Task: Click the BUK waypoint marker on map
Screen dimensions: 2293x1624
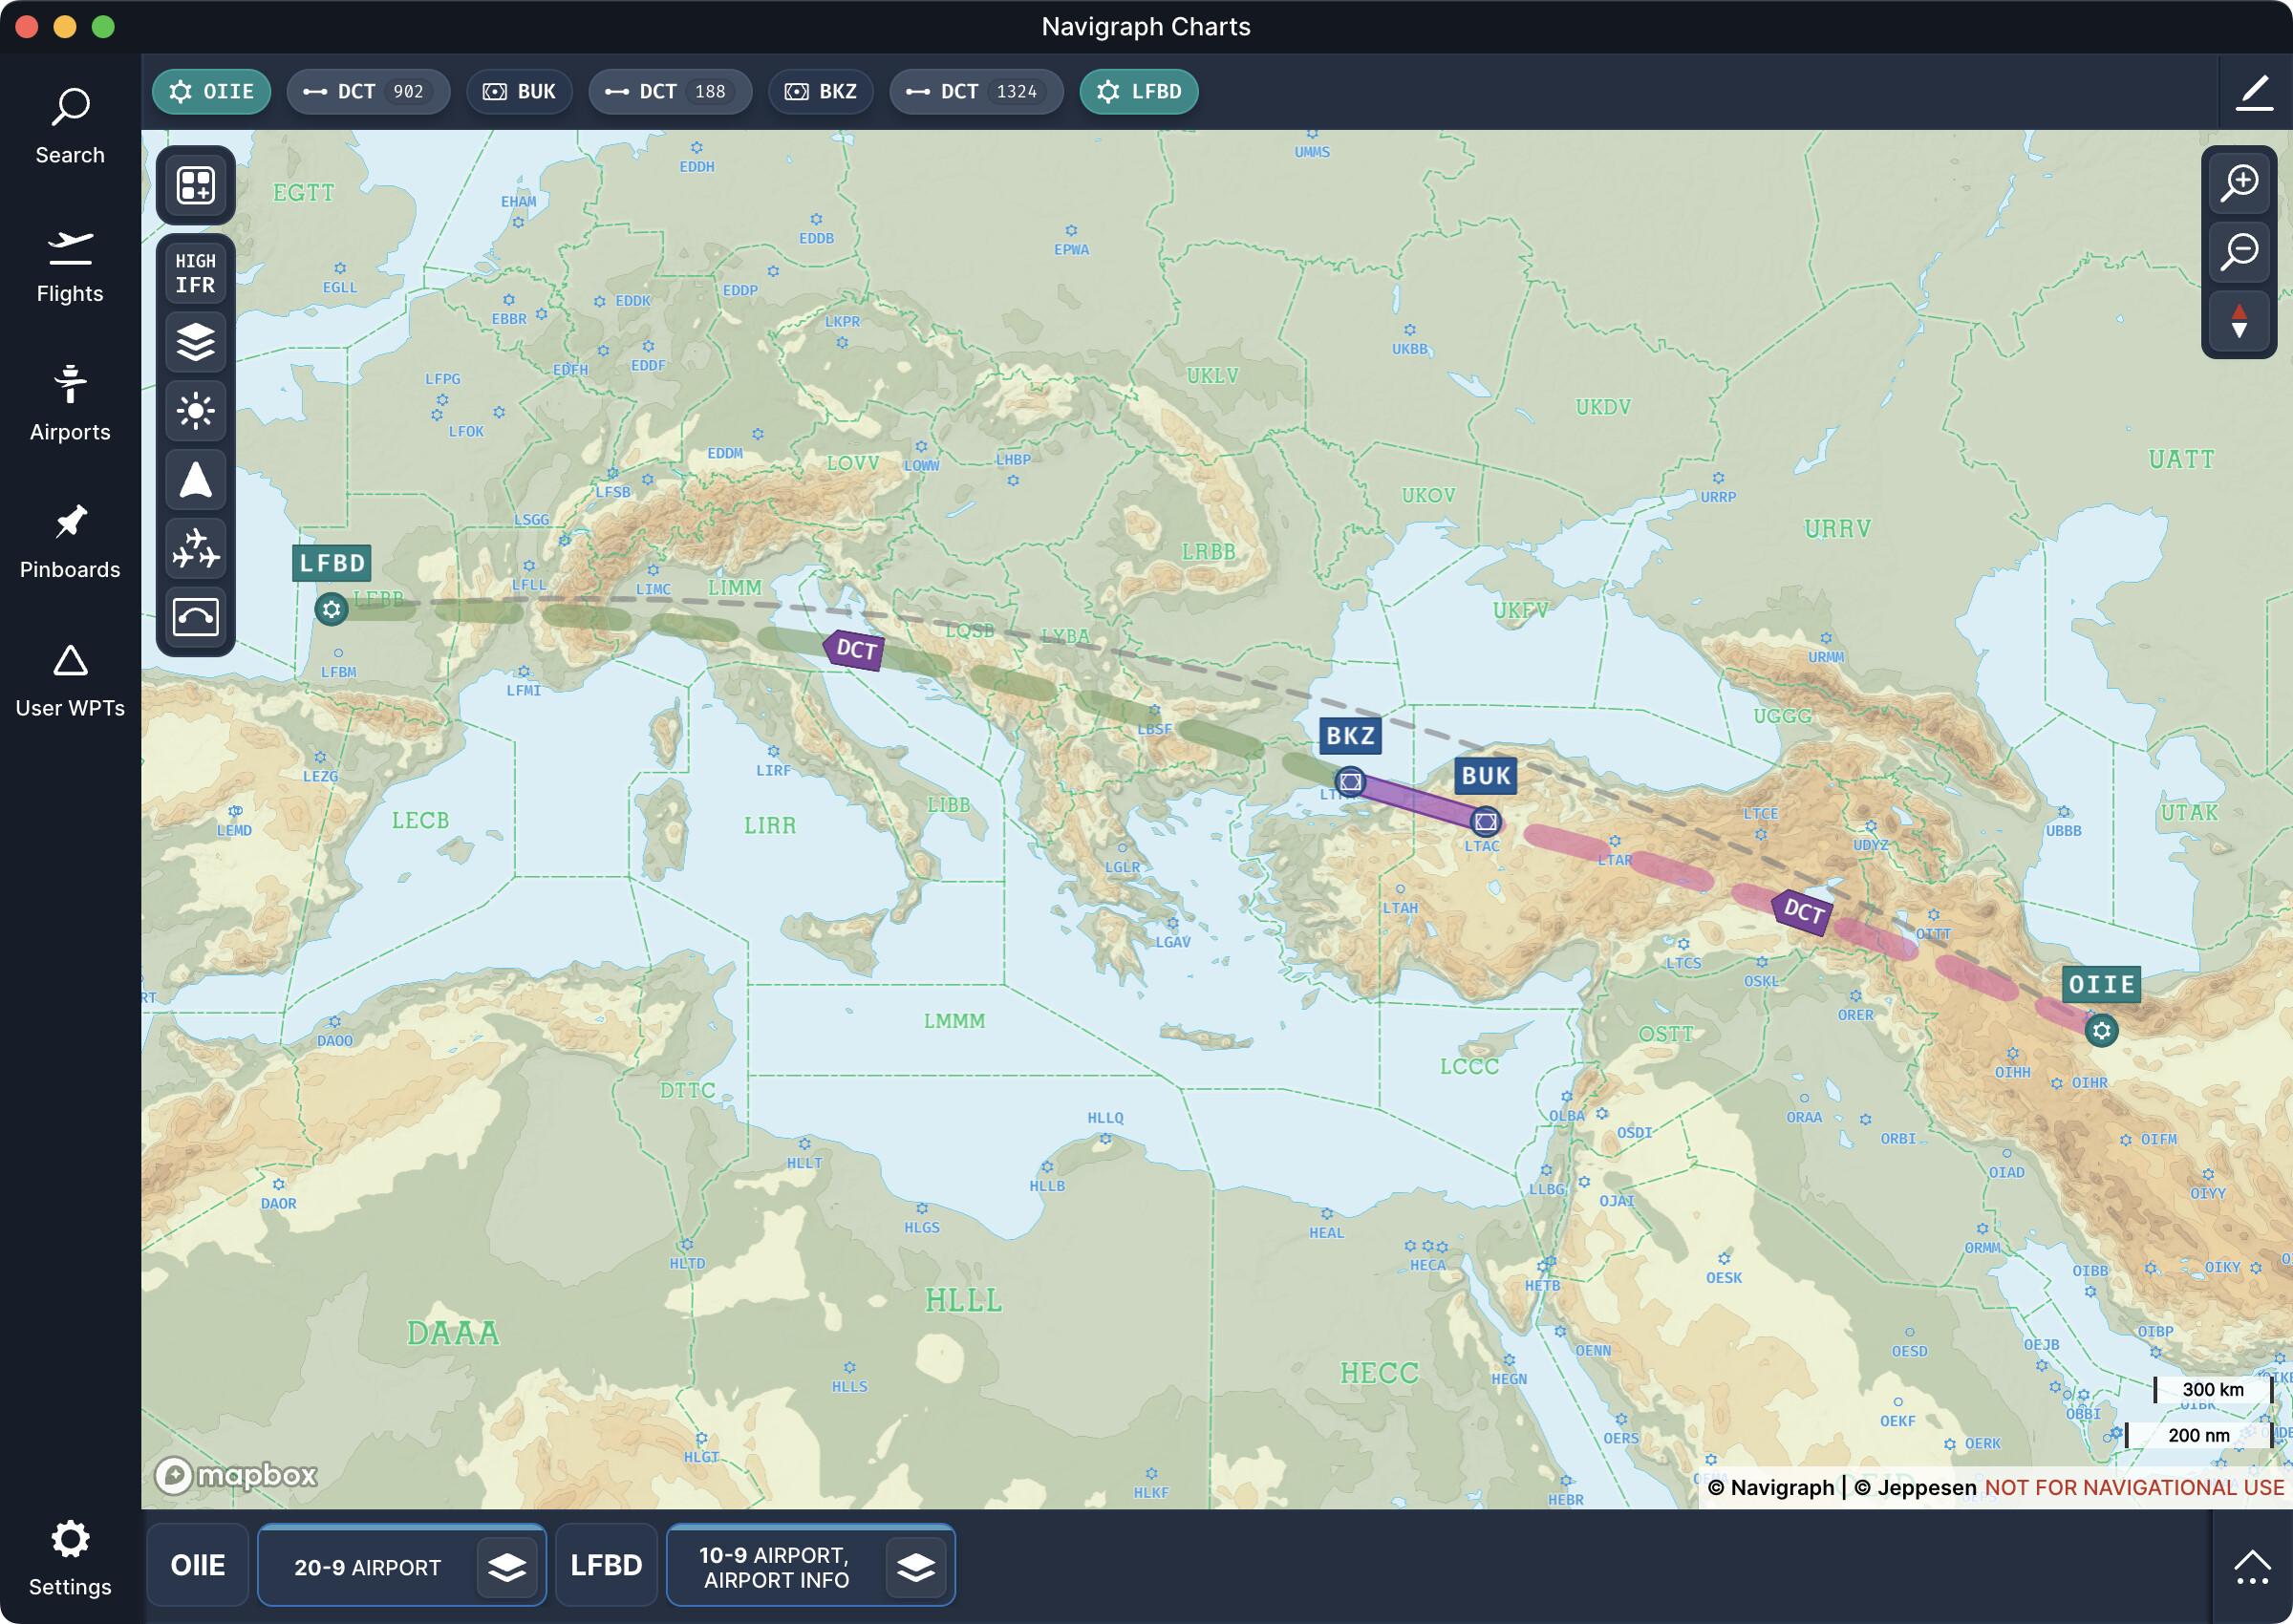Action: [1486, 822]
